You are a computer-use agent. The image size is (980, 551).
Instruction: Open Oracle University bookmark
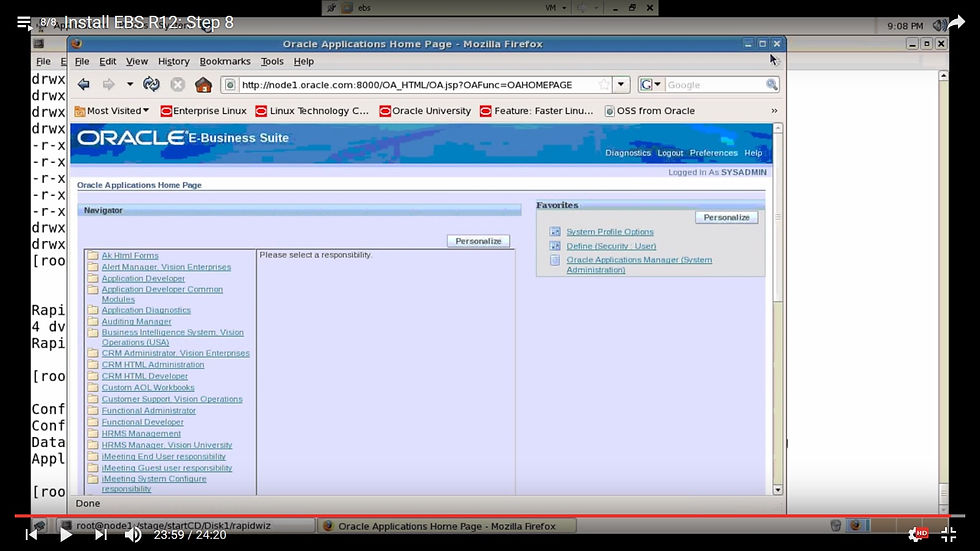pos(425,111)
